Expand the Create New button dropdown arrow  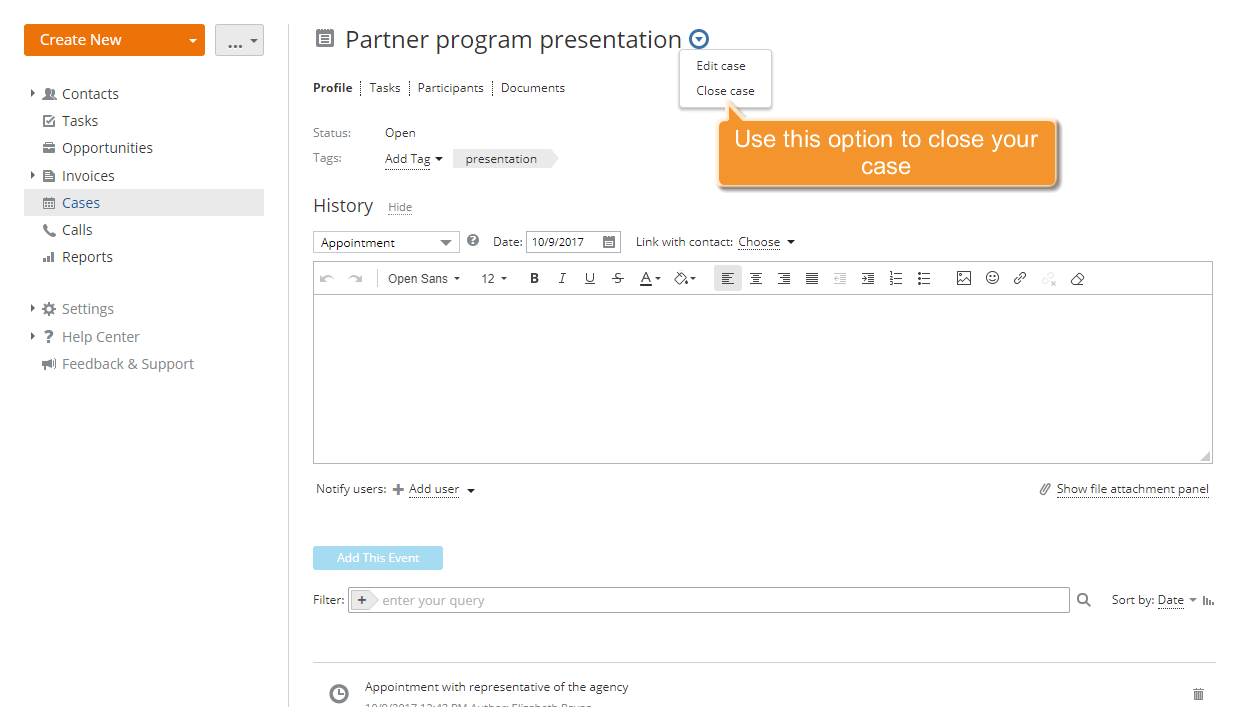pyautogui.click(x=191, y=39)
